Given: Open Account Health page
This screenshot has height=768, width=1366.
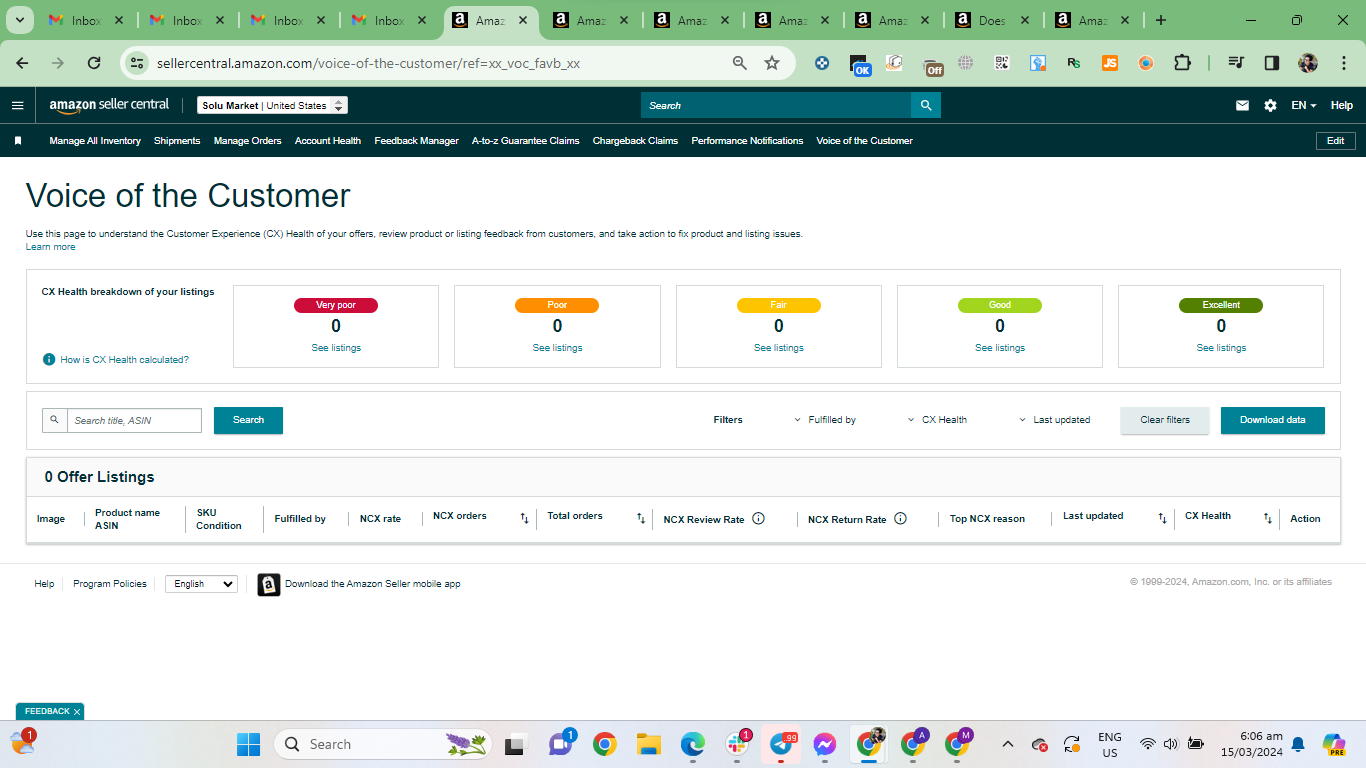Looking at the screenshot, I should [x=328, y=141].
